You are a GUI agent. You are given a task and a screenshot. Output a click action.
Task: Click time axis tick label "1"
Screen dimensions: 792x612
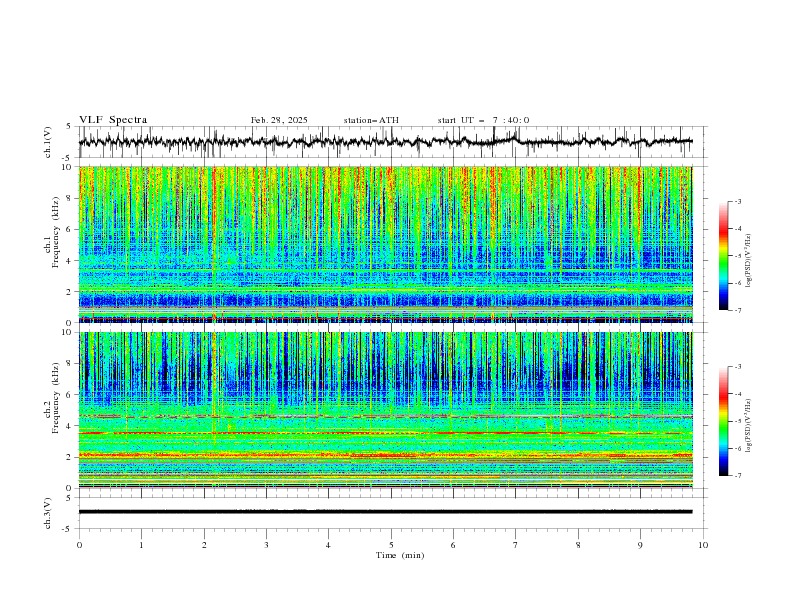141,545
